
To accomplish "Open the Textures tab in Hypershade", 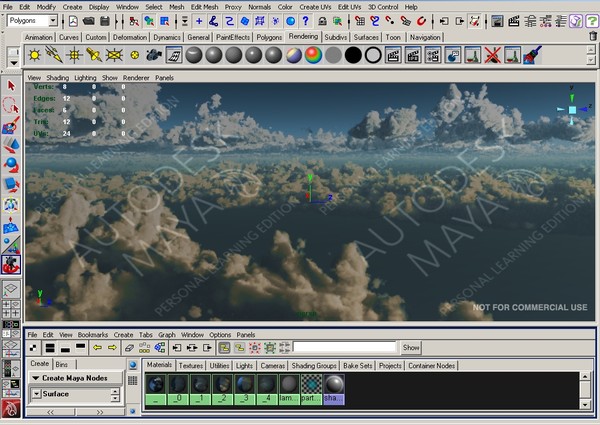I will (x=191, y=366).
